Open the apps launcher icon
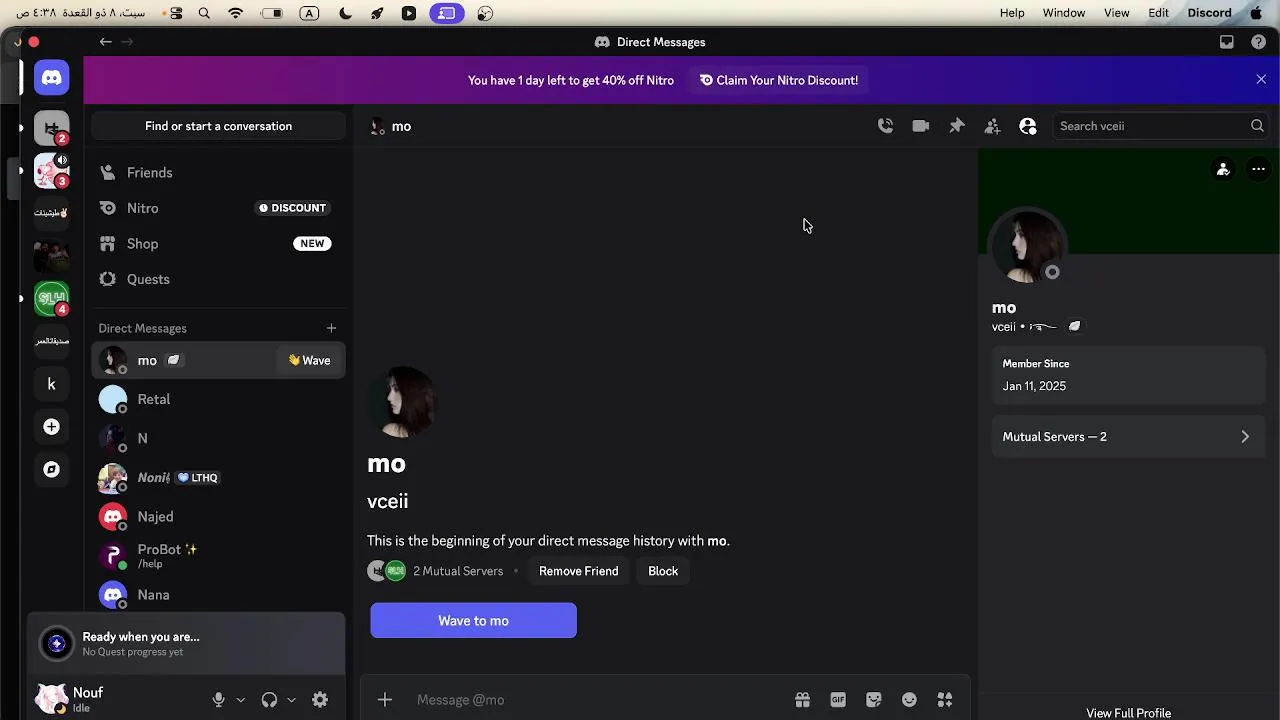Image resolution: width=1280 pixels, height=720 pixels. pos(945,700)
